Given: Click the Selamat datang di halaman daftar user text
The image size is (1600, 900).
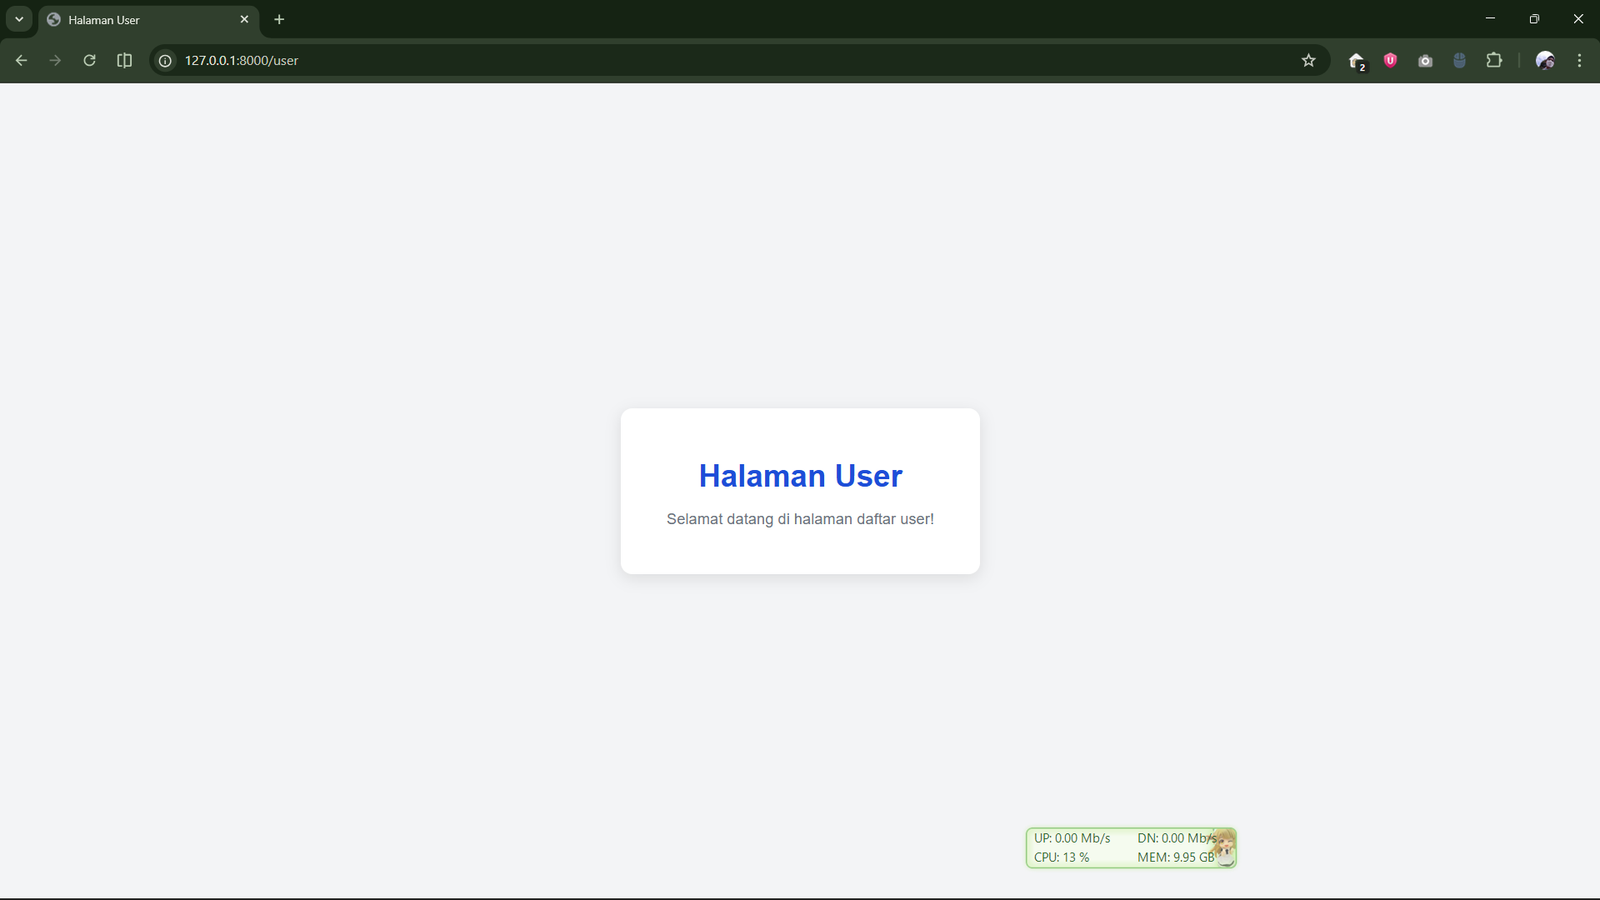Looking at the screenshot, I should point(800,519).
